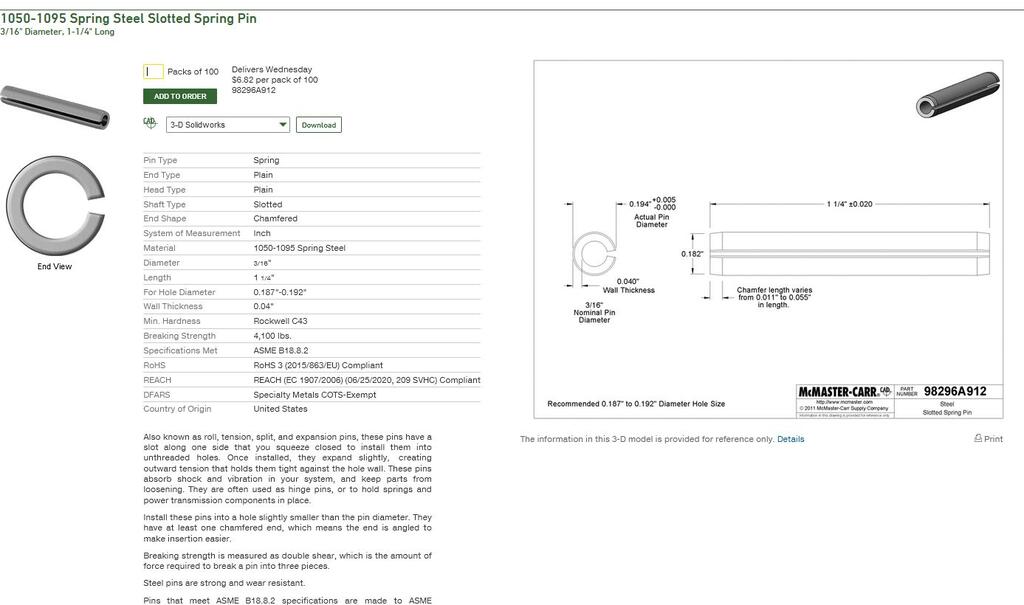Click the 'For Hole Diameter' label
This screenshot has width=1024, height=605.
point(179,292)
